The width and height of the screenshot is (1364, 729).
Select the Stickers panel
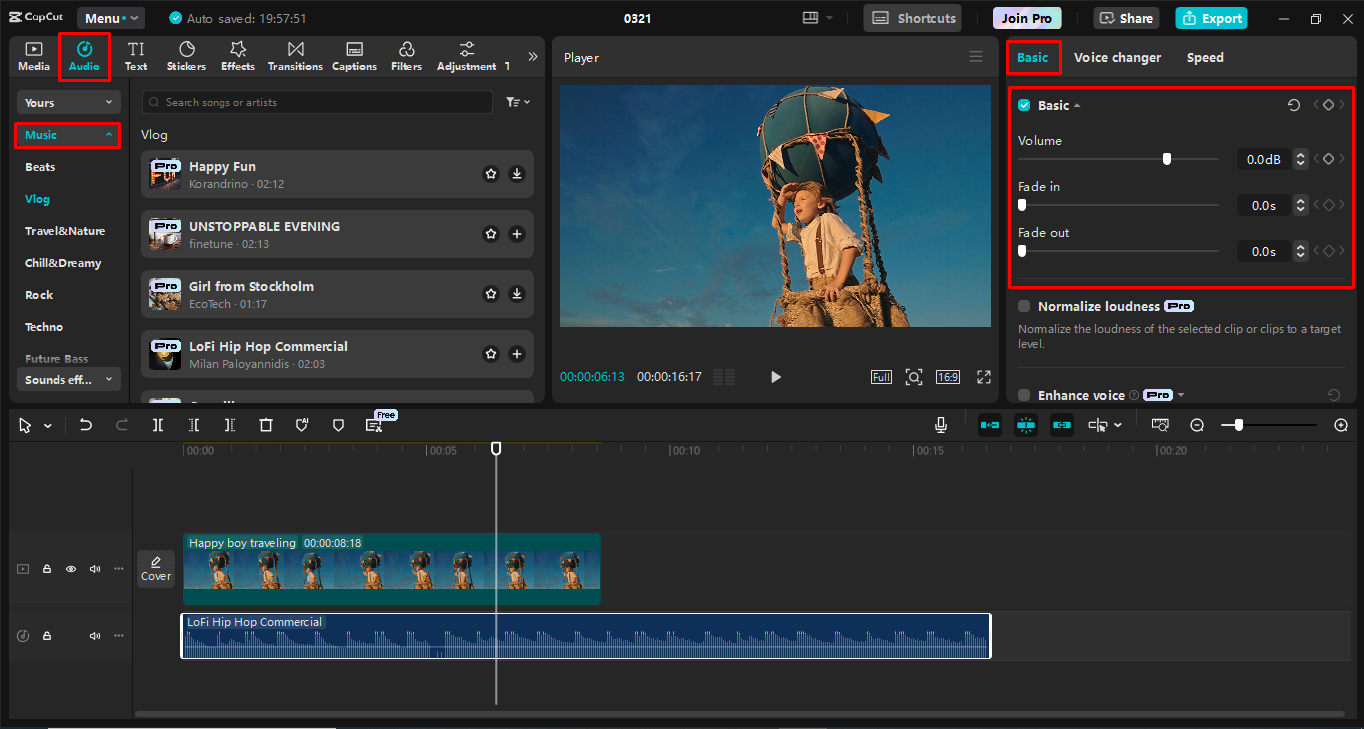[186, 56]
